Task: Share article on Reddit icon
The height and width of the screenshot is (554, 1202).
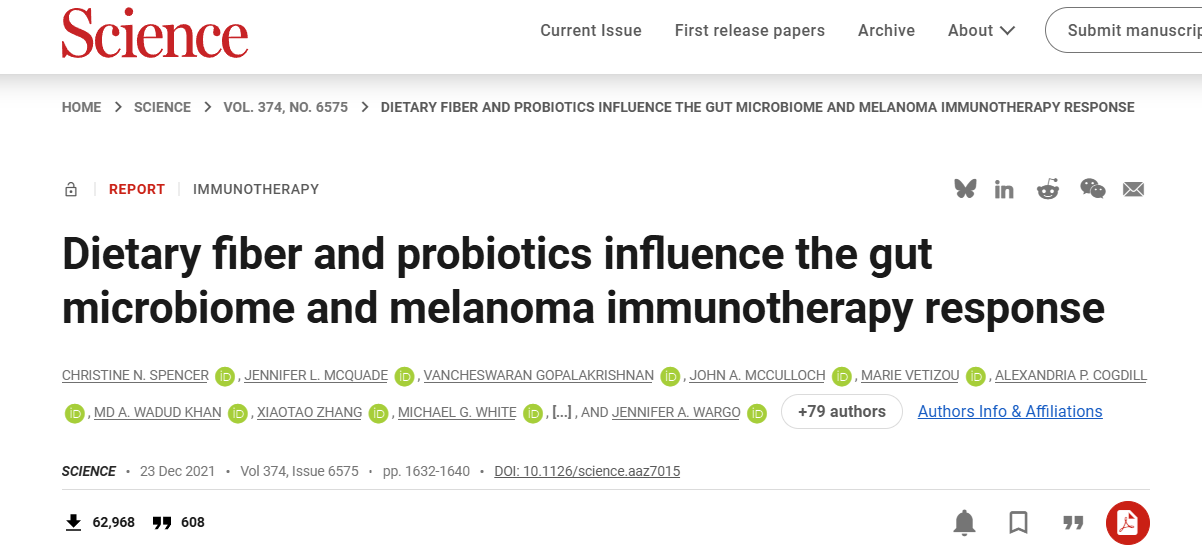Action: point(1047,188)
